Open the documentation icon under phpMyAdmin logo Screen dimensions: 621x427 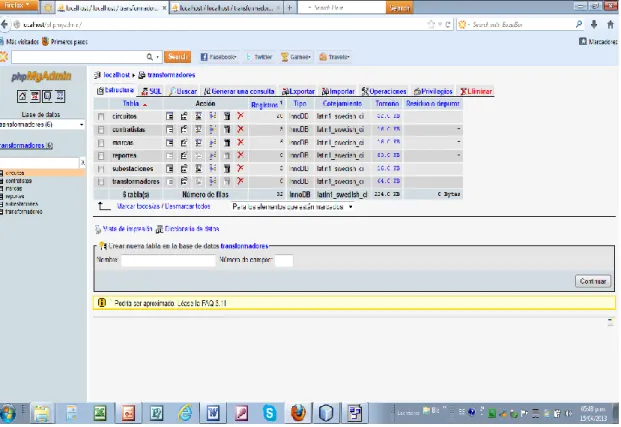60,96
